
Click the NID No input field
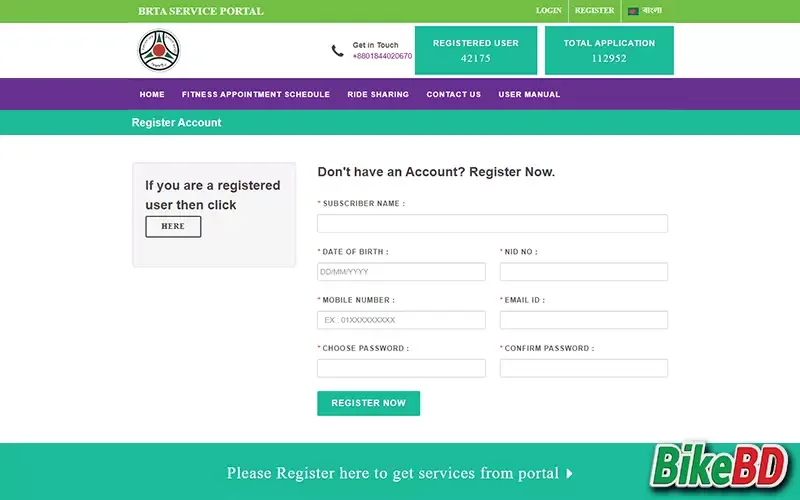(x=583, y=272)
